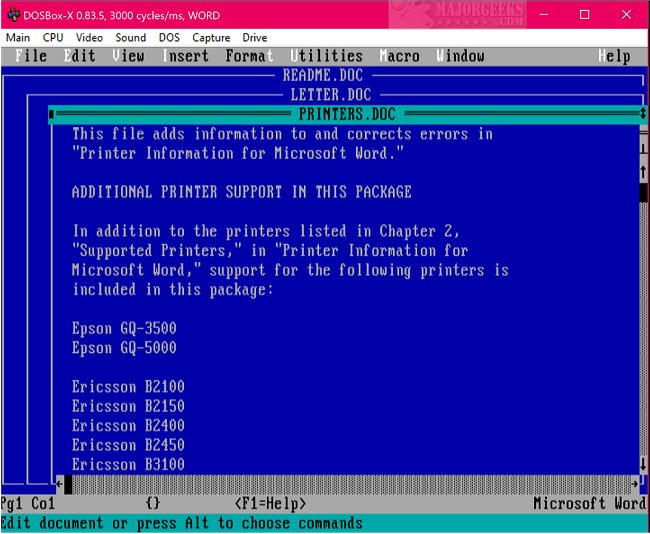The image size is (650, 534).
Task: Click the horizontal scrollbar right arrow
Action: point(635,484)
